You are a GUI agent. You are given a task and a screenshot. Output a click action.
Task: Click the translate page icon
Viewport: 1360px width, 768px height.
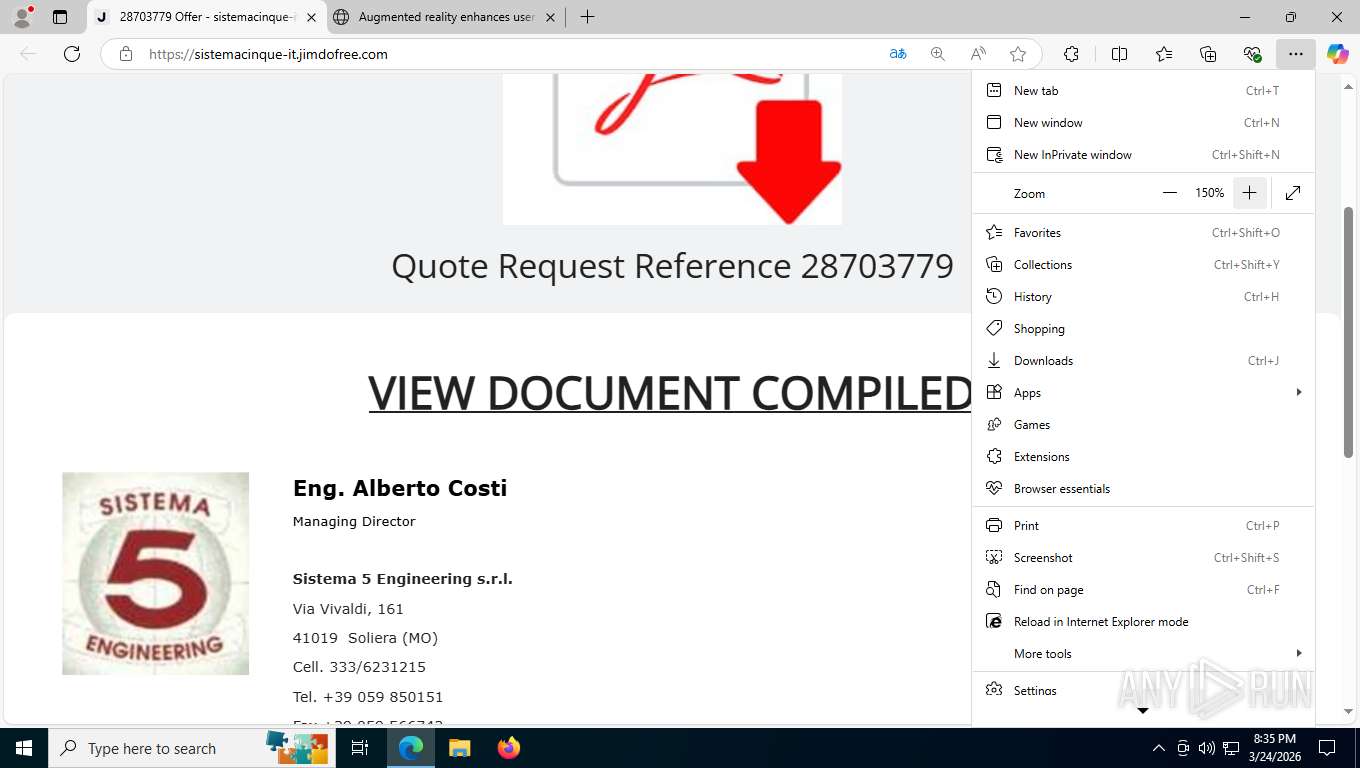tap(898, 54)
